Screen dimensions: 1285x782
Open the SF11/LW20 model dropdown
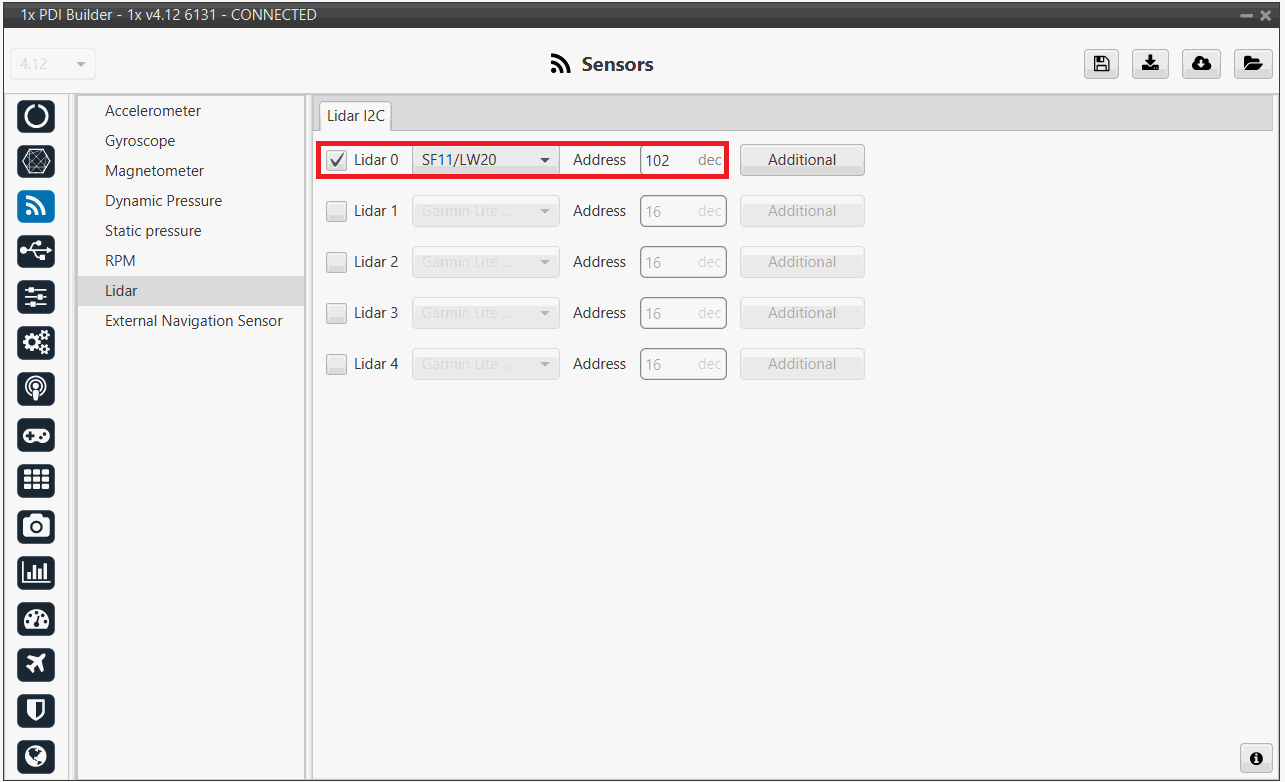(x=486, y=160)
